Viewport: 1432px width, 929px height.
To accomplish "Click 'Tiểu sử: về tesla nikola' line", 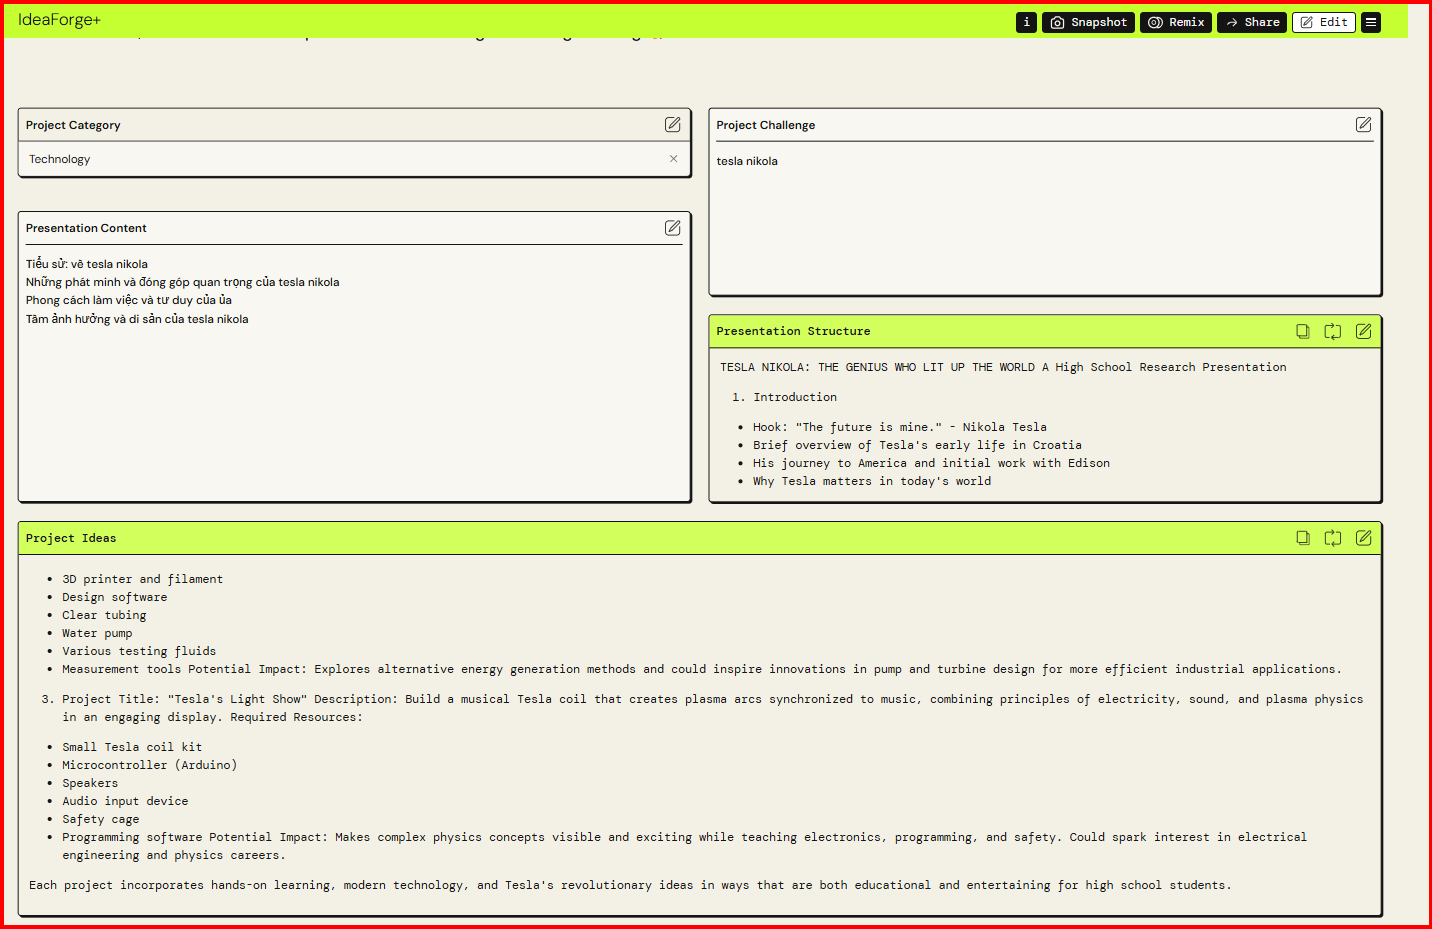I will (x=87, y=264).
